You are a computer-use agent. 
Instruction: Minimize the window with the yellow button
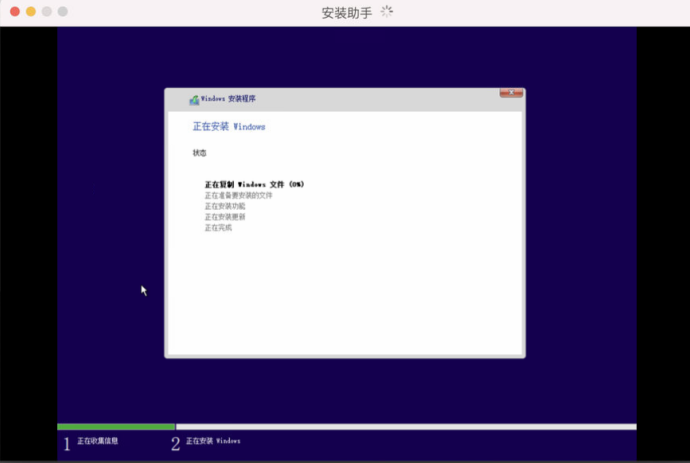pos(31,11)
